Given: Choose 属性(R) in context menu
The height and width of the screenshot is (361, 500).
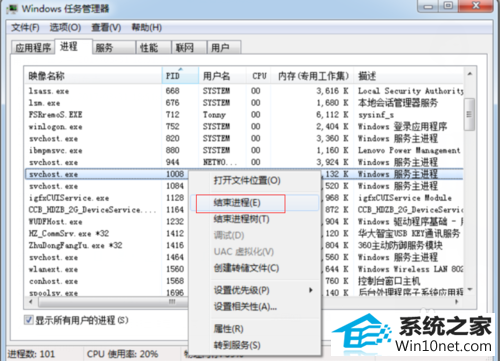Looking at the screenshot, I should coord(254,329).
